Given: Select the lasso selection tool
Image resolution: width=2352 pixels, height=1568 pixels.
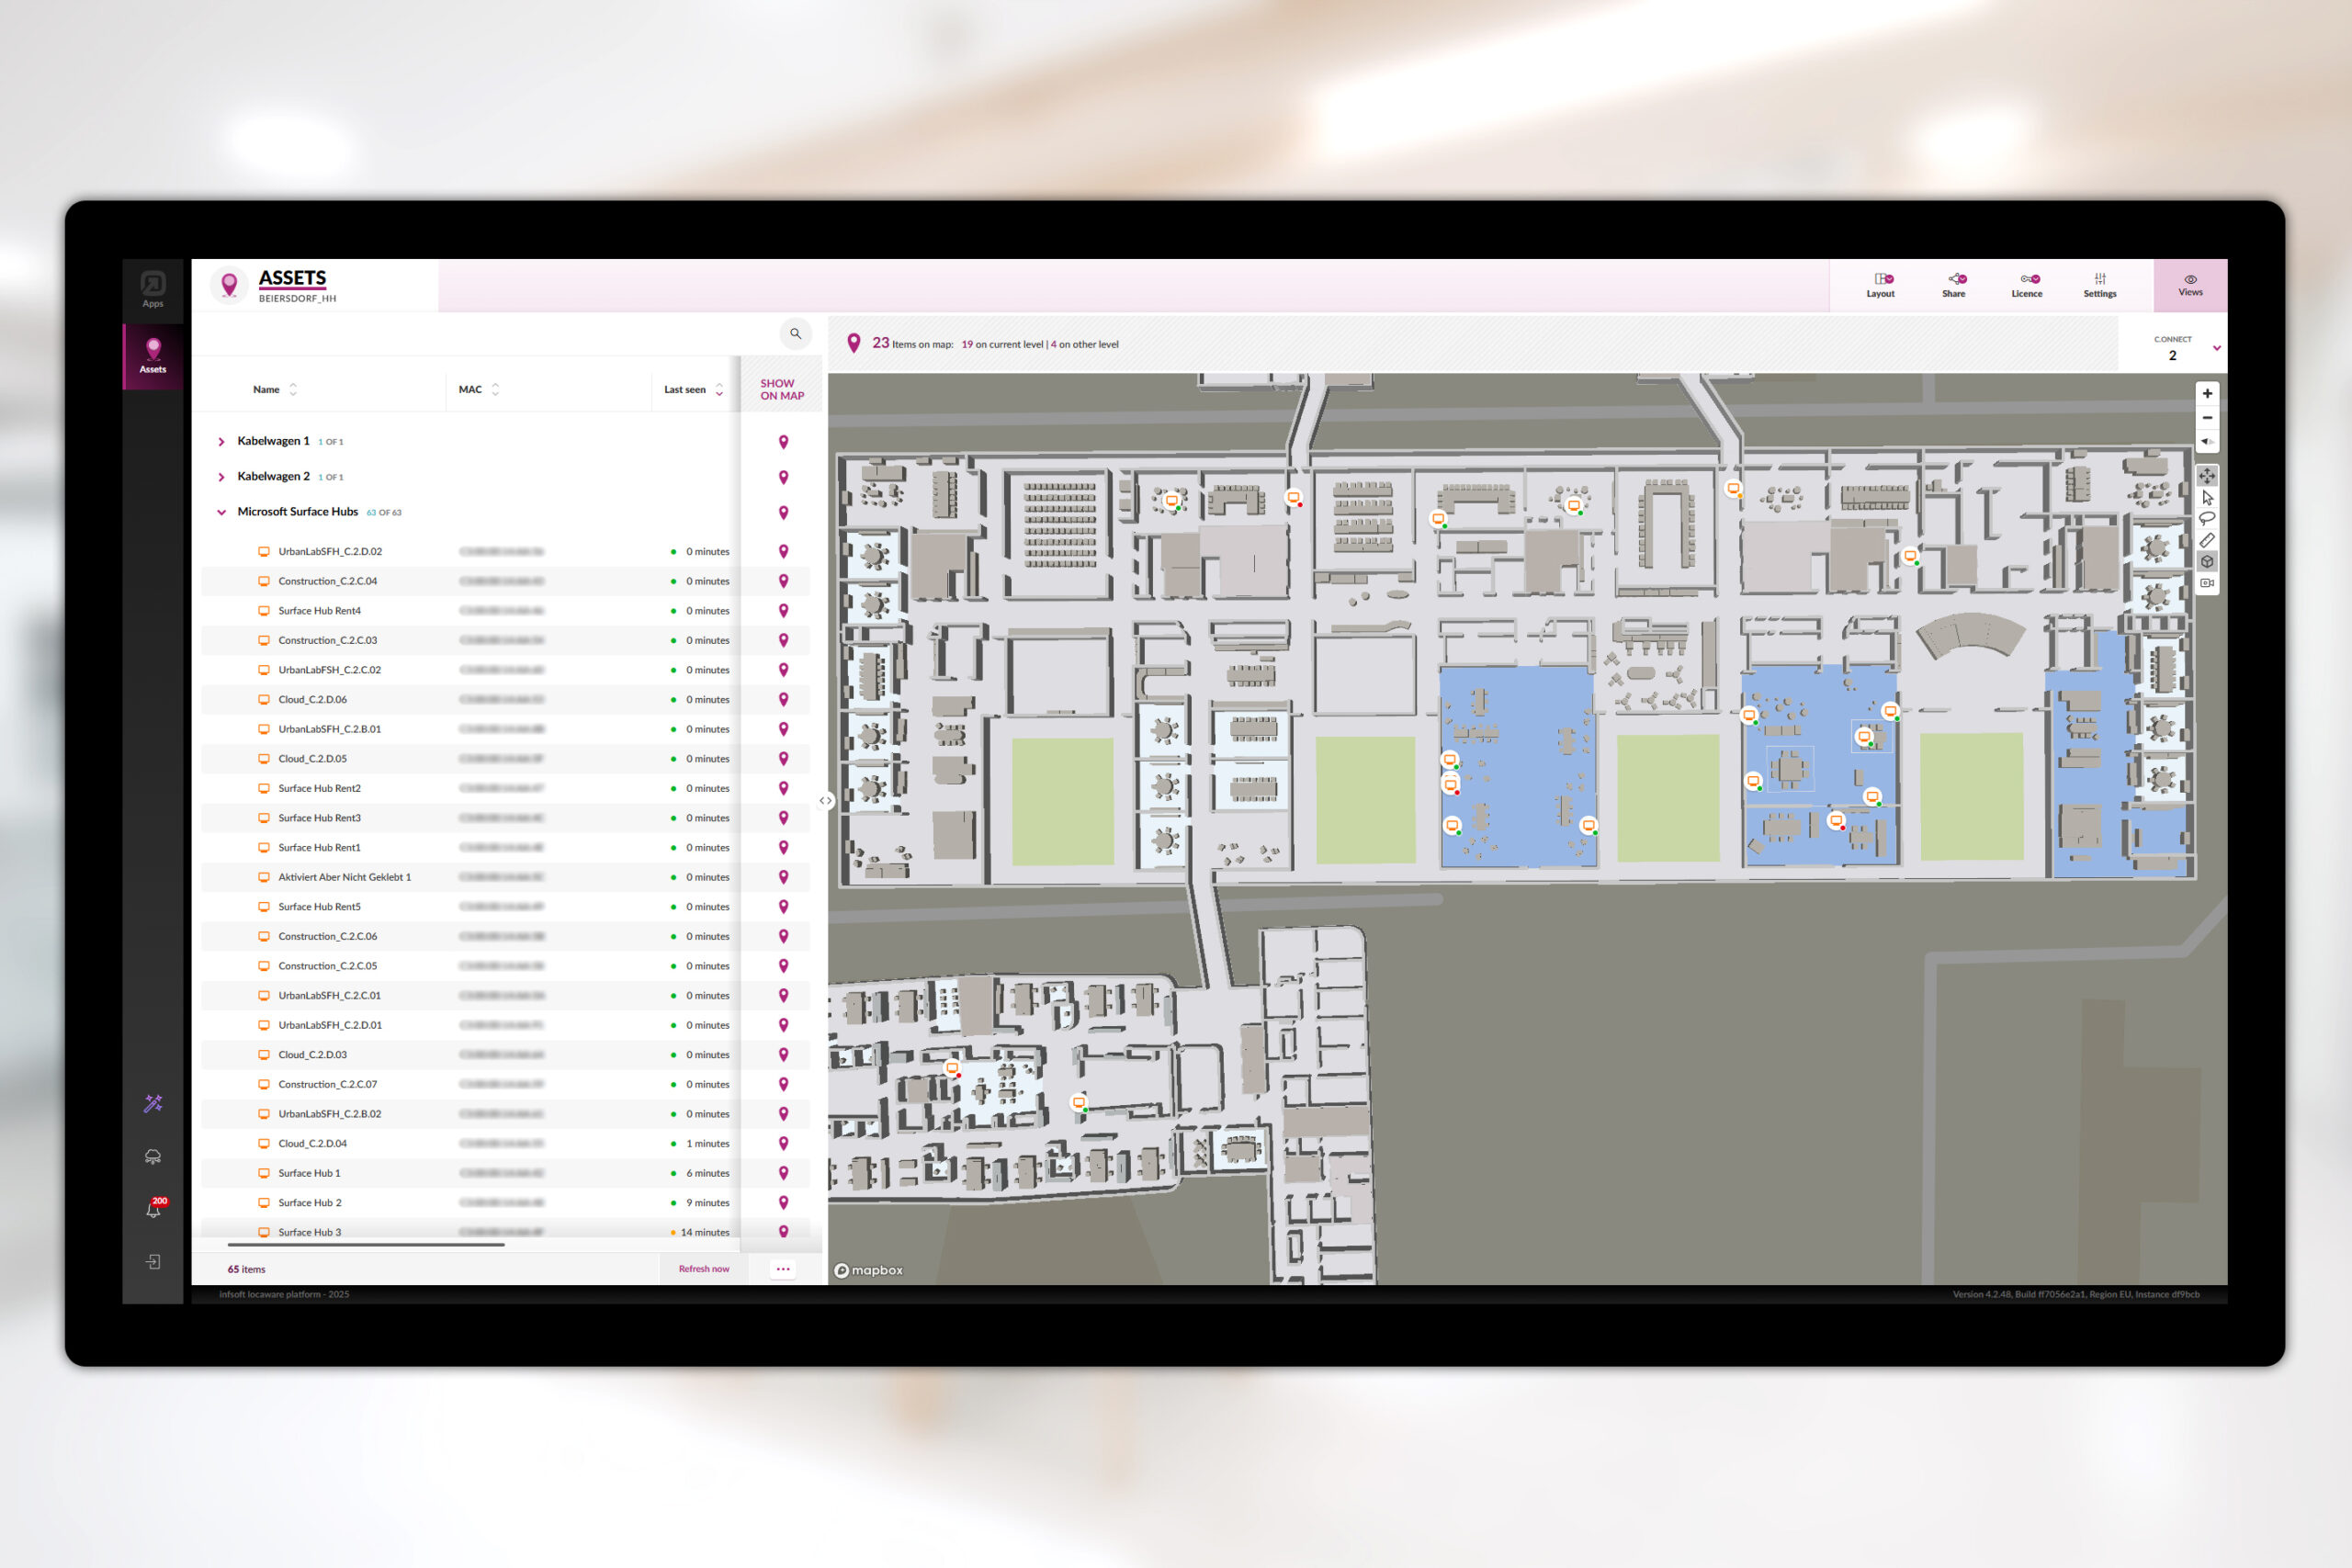Looking at the screenshot, I should [x=2207, y=518].
